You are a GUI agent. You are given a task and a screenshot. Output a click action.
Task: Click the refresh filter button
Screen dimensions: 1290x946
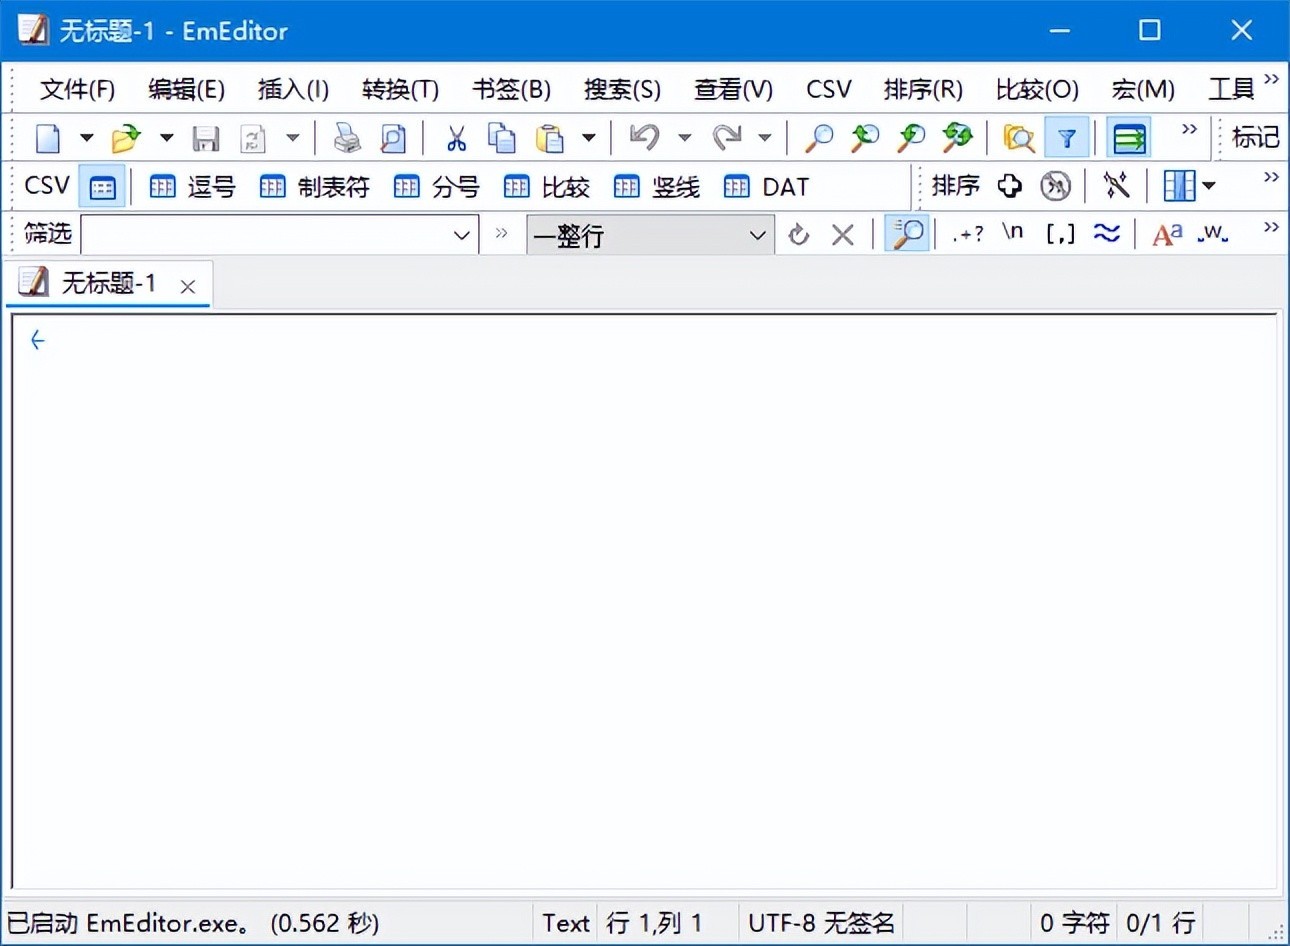pos(798,234)
